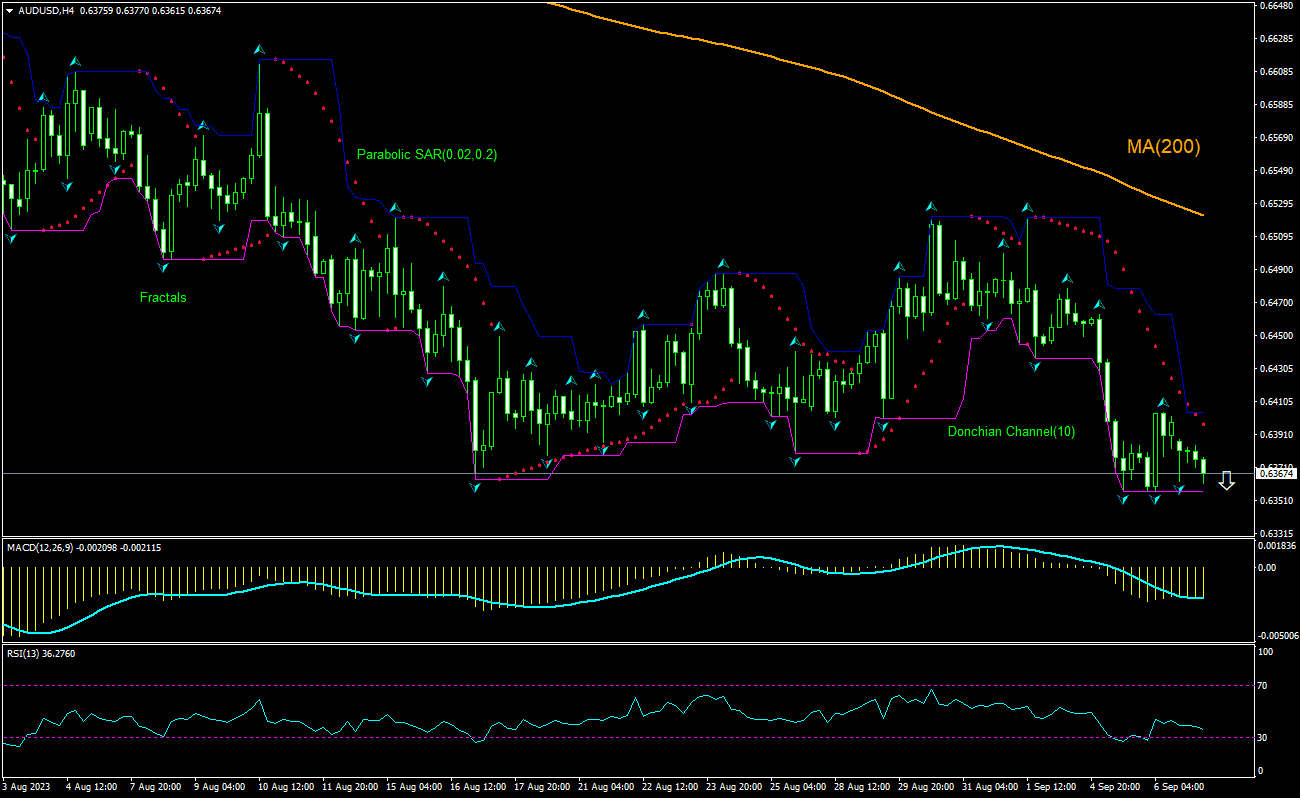Select the Fractals text label
The width and height of the screenshot is (1300, 798).
[163, 297]
